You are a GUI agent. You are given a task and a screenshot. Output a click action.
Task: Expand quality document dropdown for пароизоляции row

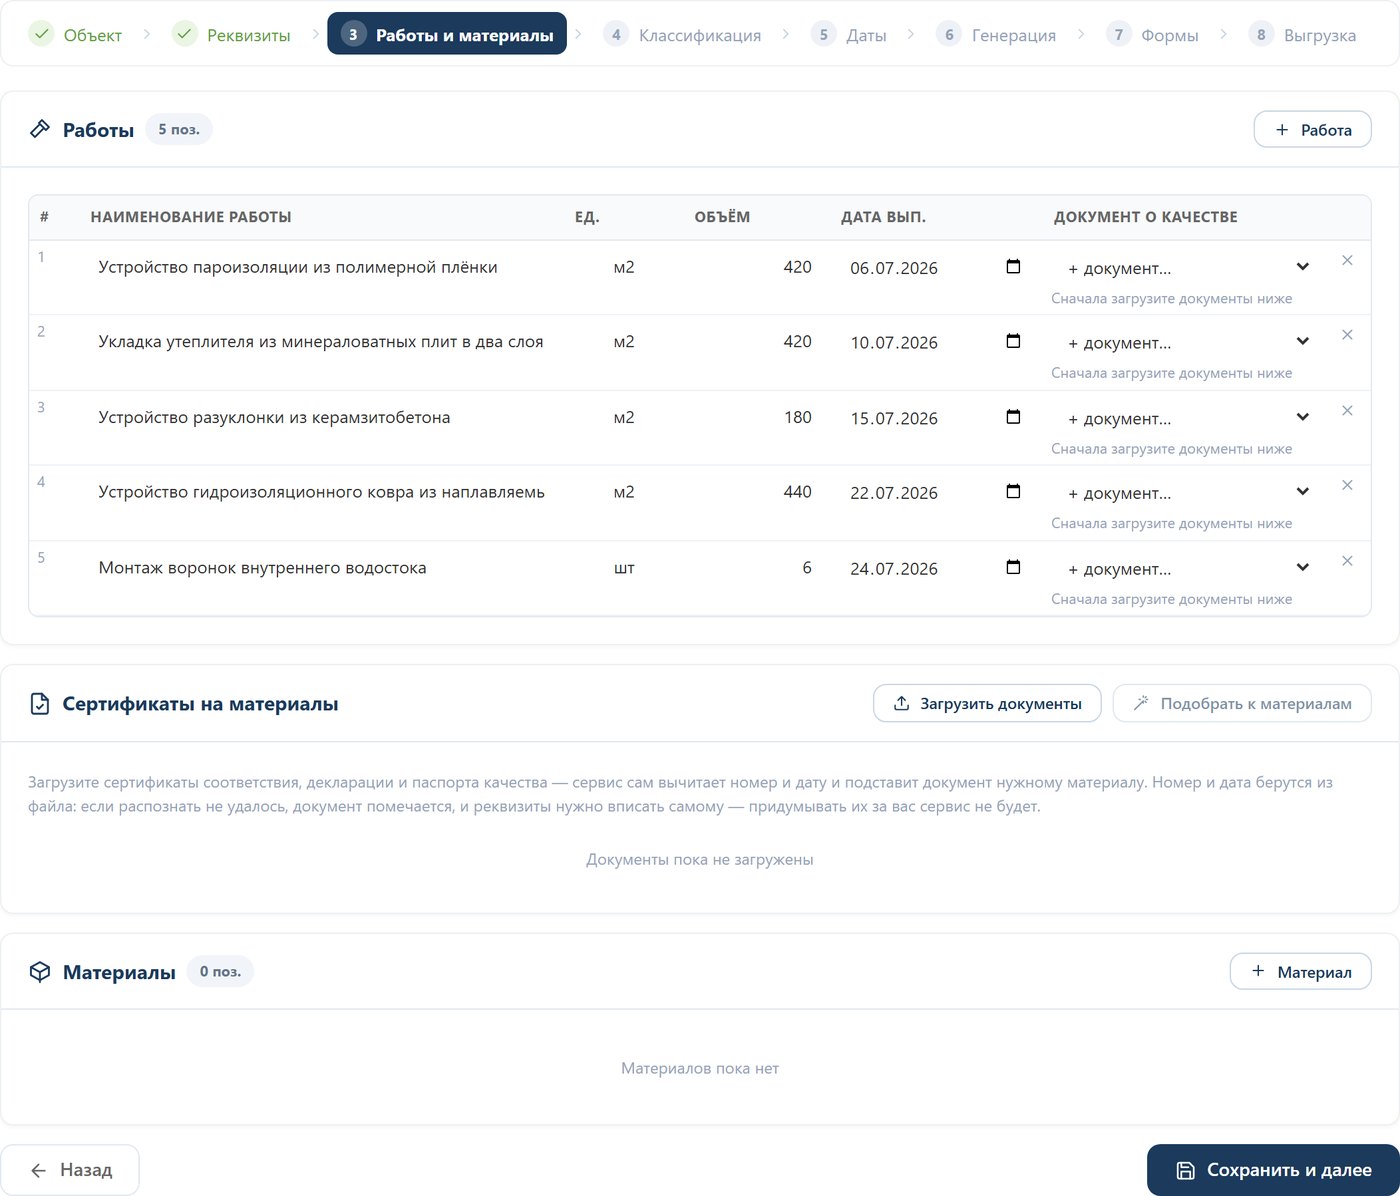pos(1189,268)
